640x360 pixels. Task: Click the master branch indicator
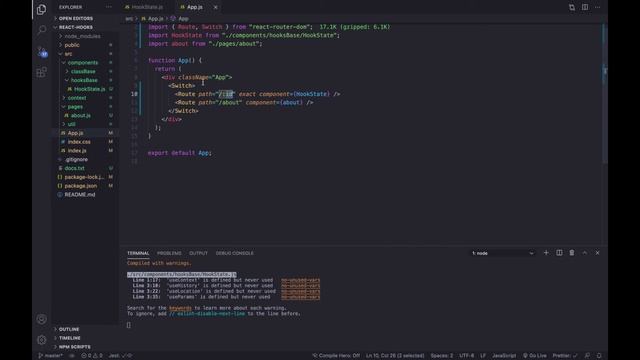[51, 356]
